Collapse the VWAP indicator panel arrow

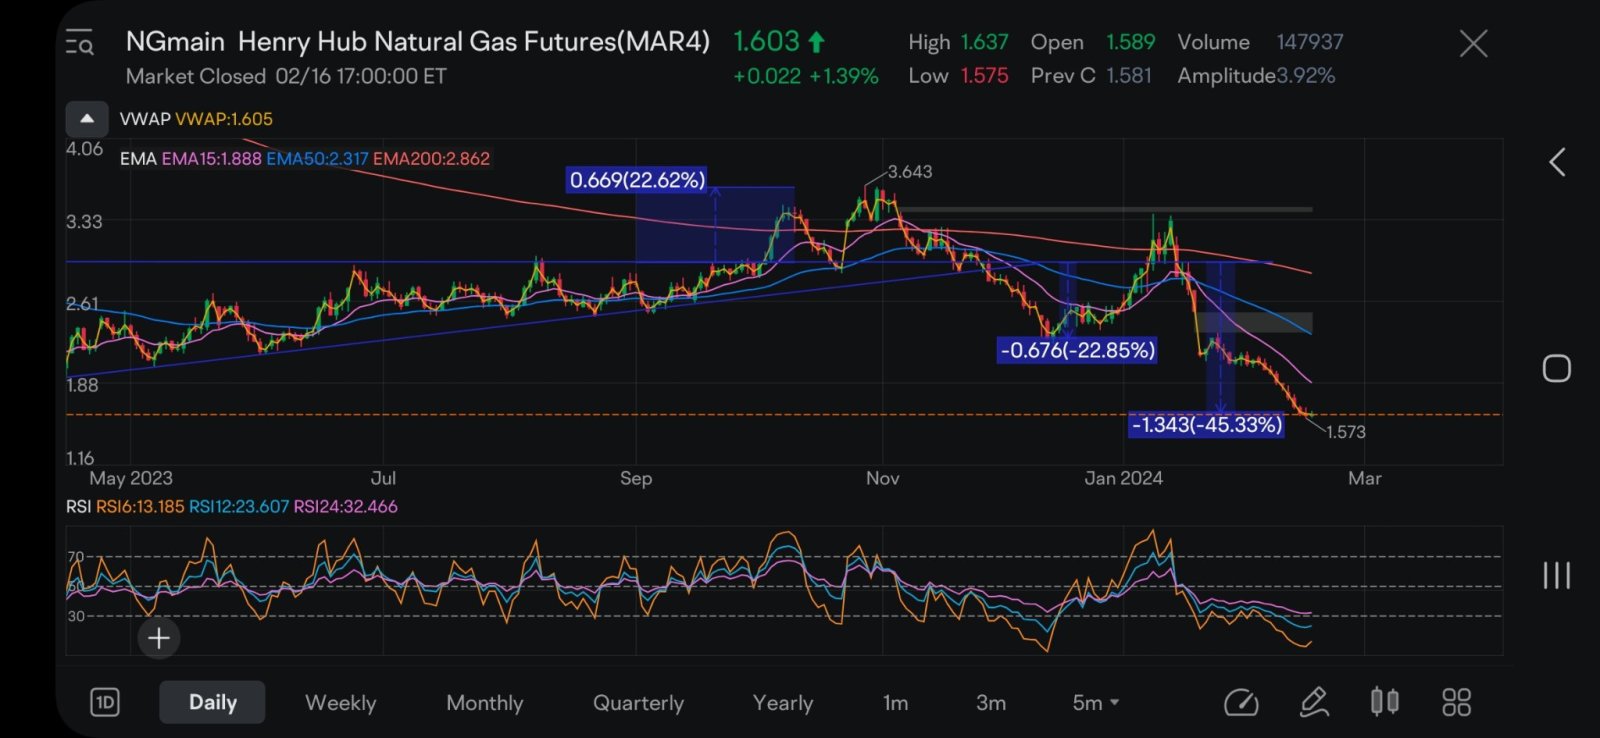click(87, 119)
